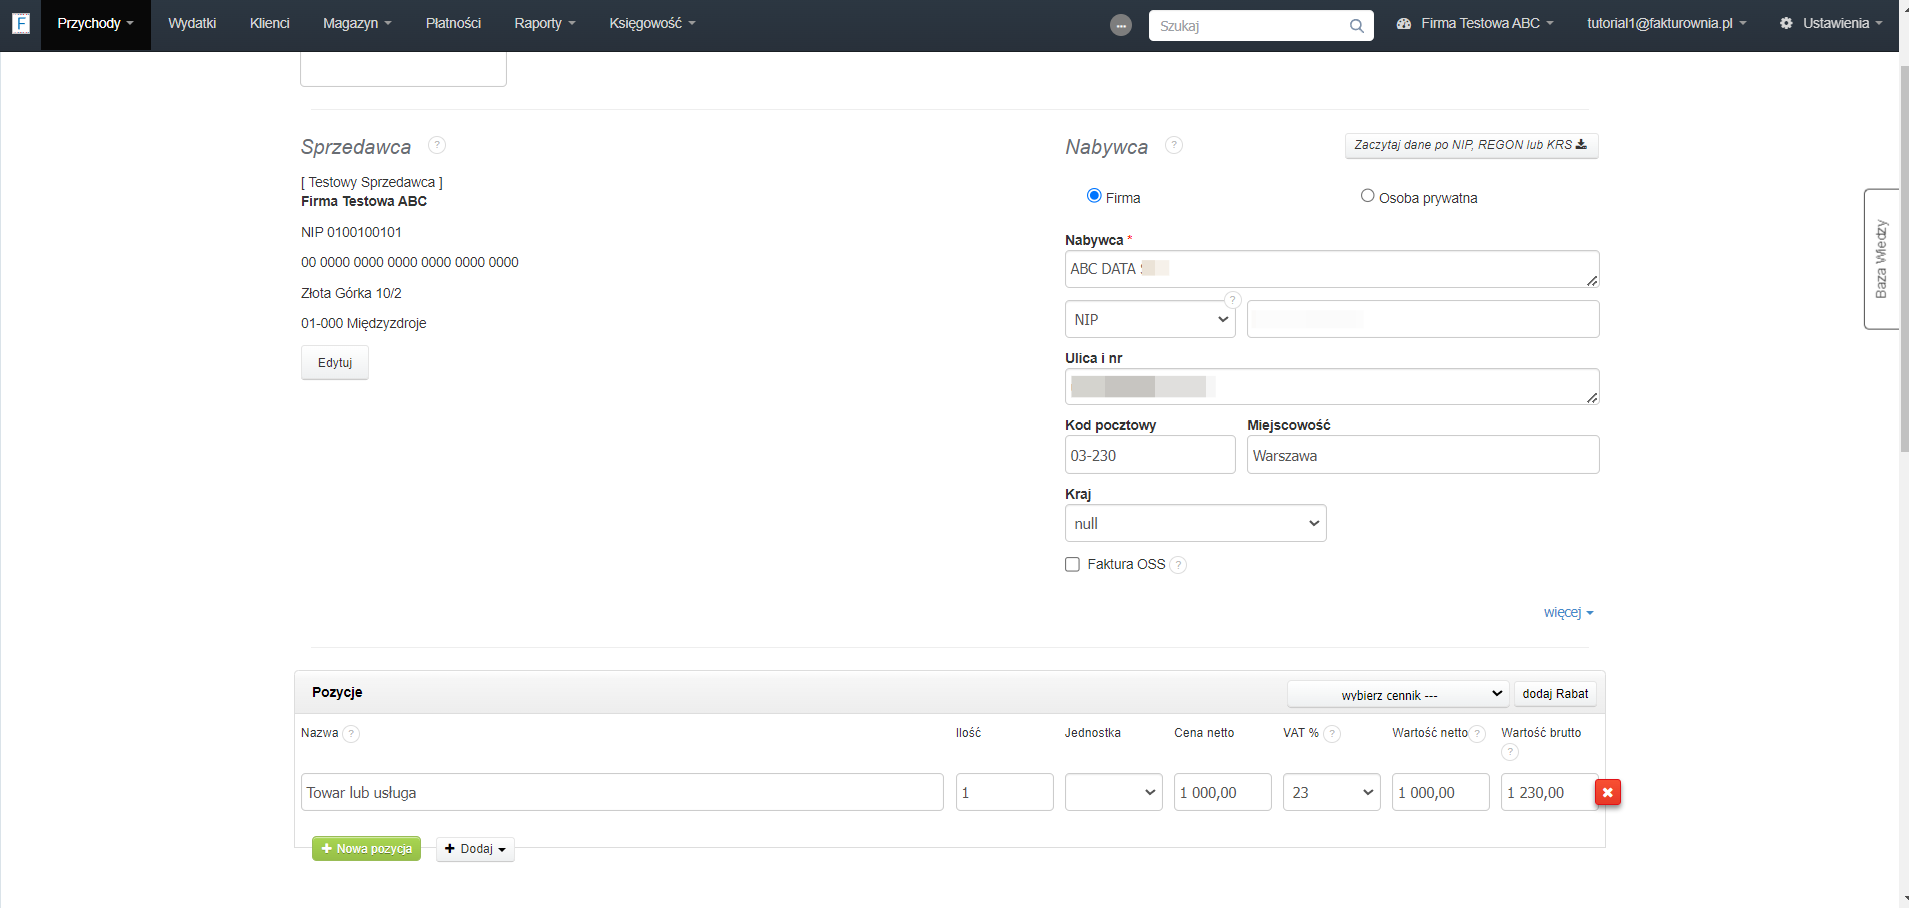The height and width of the screenshot is (908, 1909).
Task: Open the Kraj country dropdown
Action: [x=1195, y=523]
